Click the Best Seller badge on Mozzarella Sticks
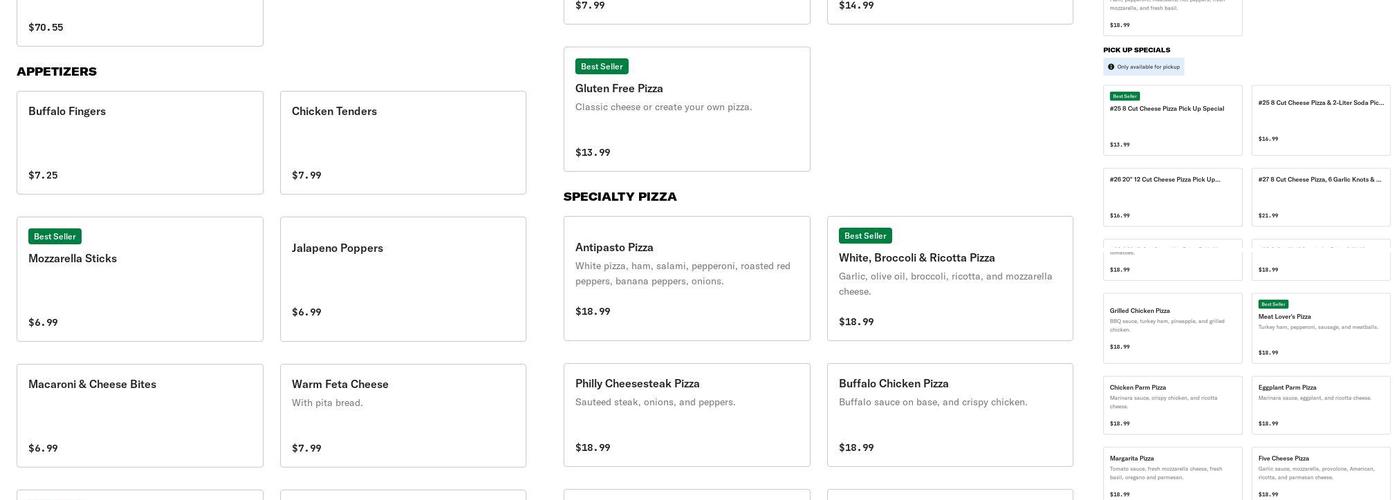Screen dimensions: 1400x500 coord(55,237)
